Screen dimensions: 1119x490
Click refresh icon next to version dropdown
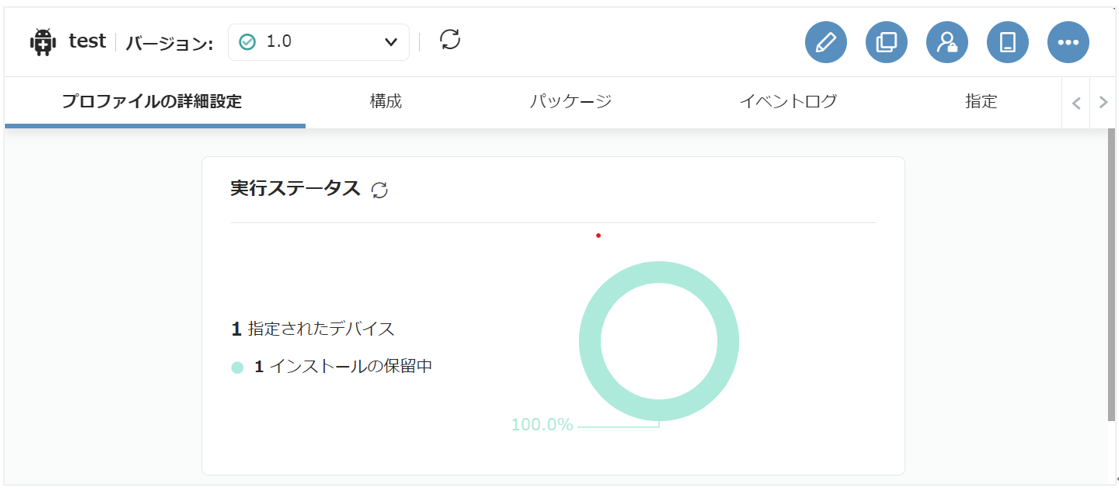click(450, 39)
